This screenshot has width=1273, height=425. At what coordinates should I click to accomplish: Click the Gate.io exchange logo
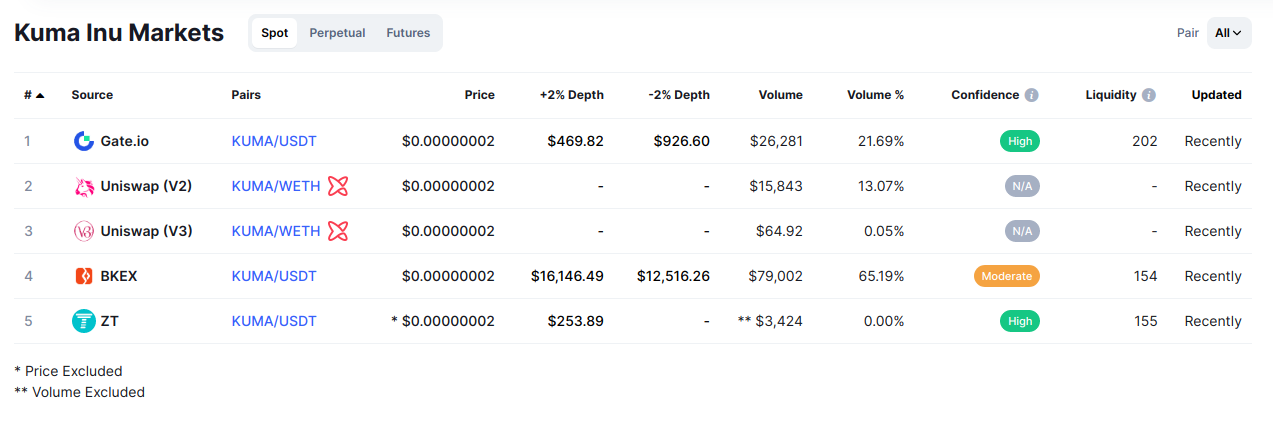[x=84, y=141]
